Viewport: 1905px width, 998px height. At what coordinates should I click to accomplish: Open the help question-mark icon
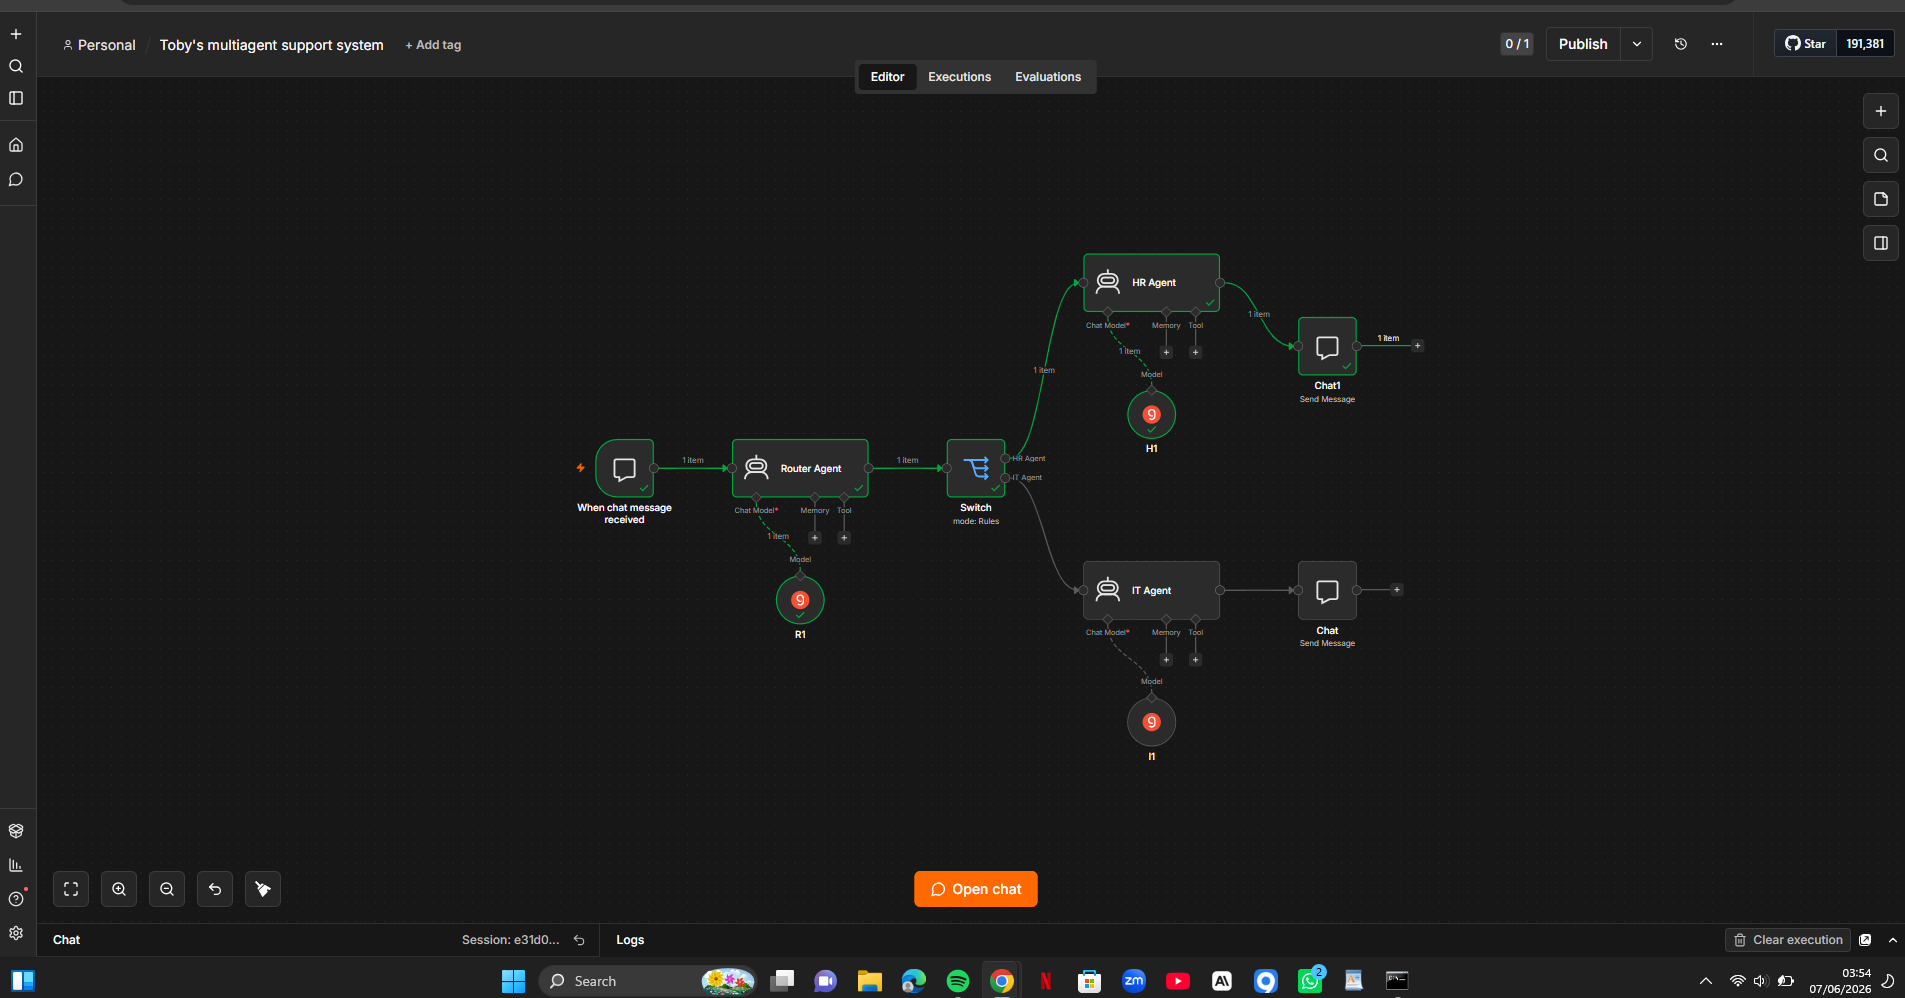(16, 899)
